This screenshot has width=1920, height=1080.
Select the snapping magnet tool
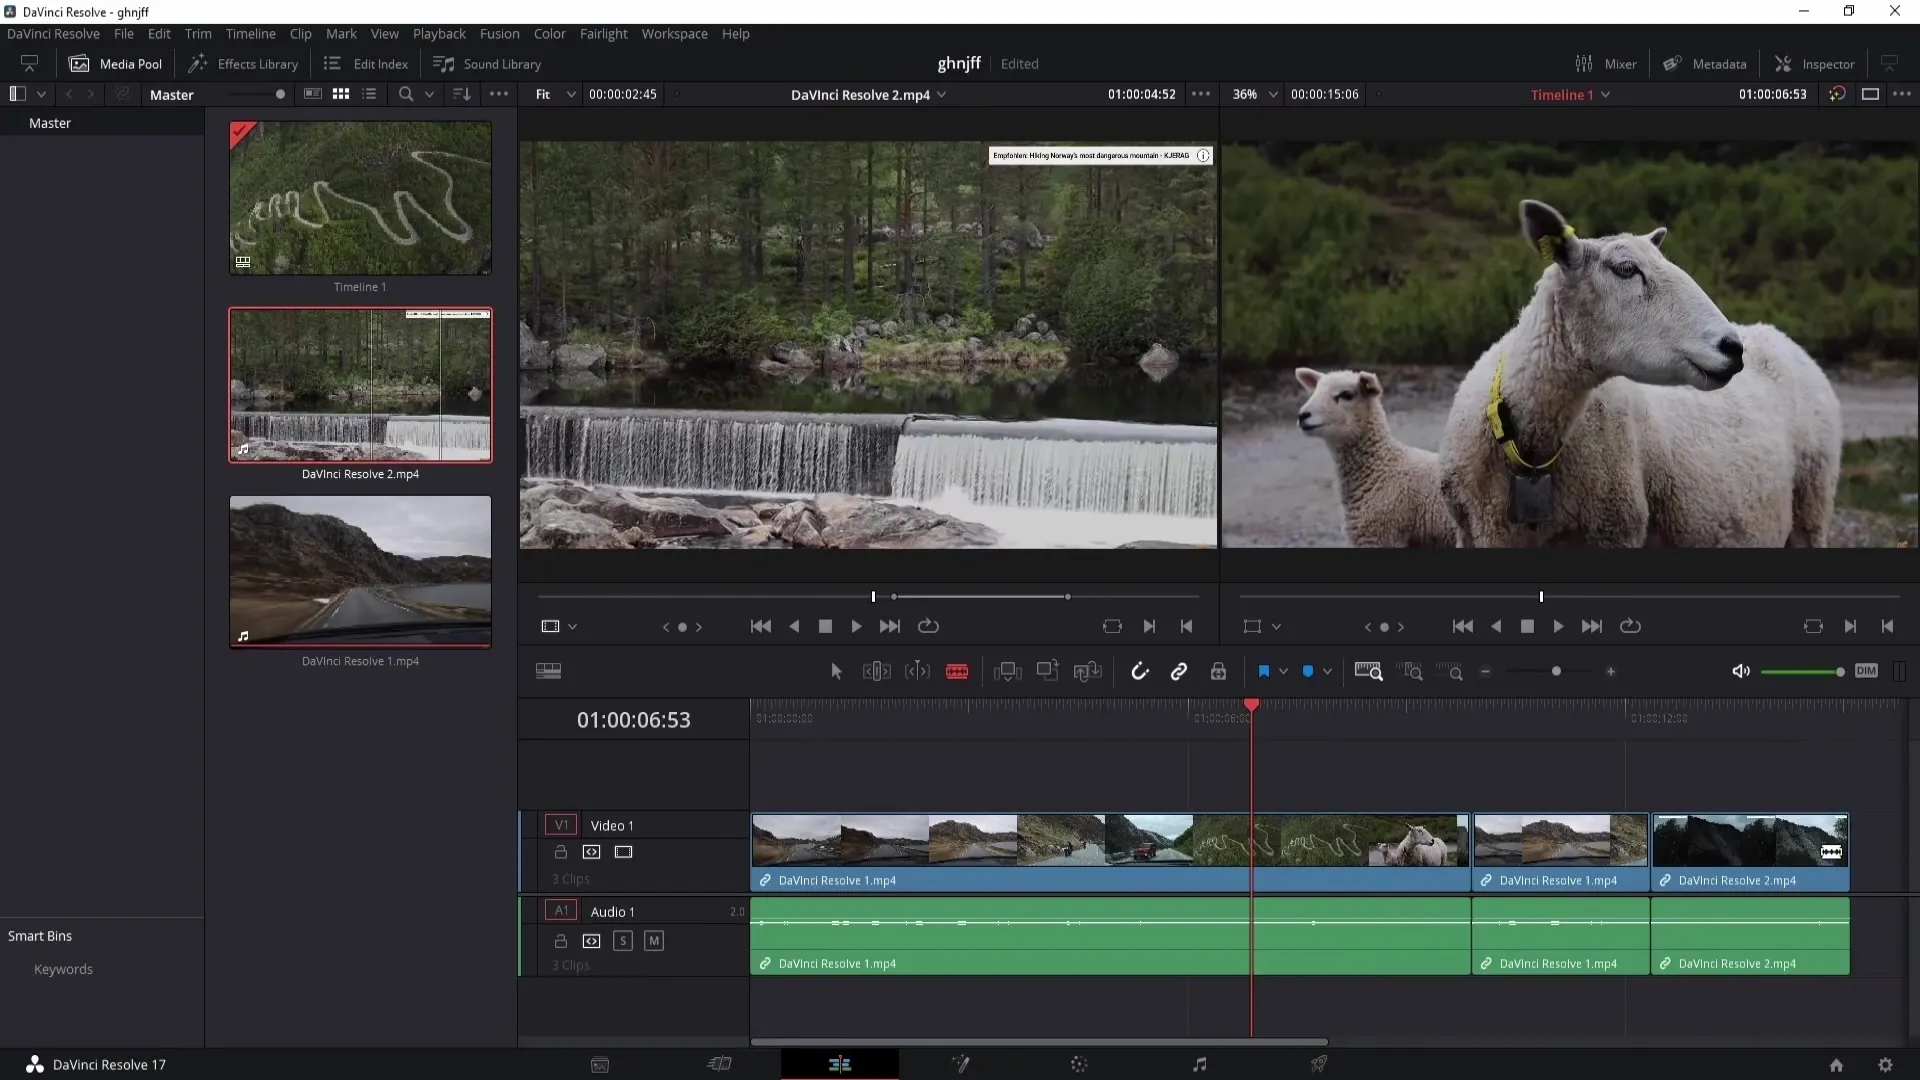coord(1139,671)
